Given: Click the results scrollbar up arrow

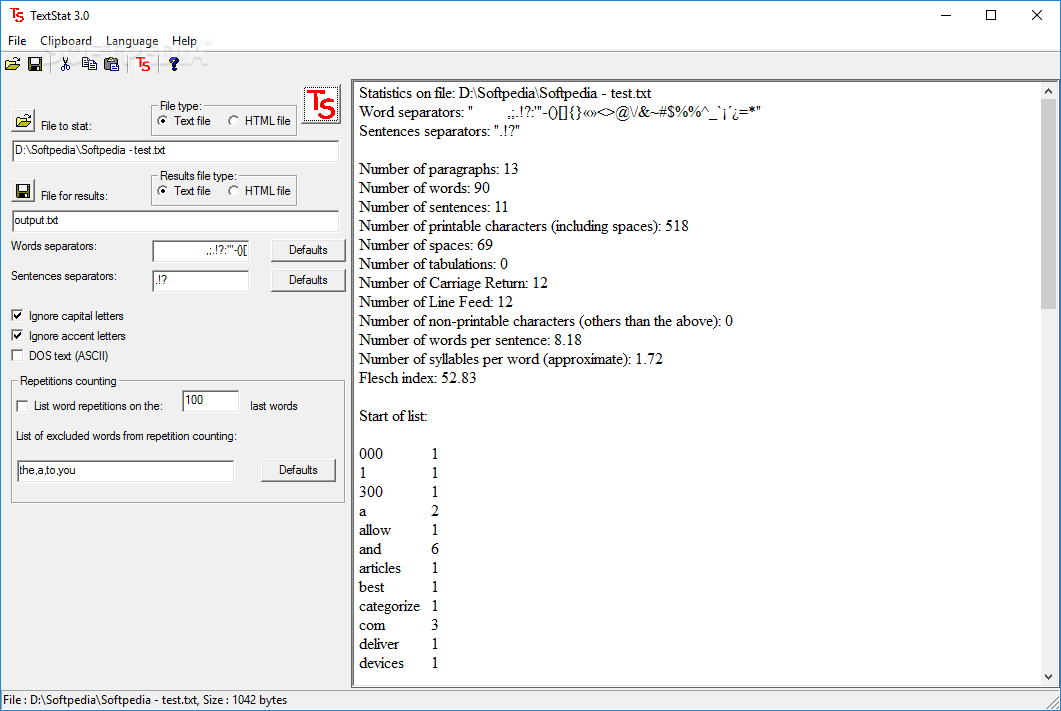Looking at the screenshot, I should point(1048,91).
